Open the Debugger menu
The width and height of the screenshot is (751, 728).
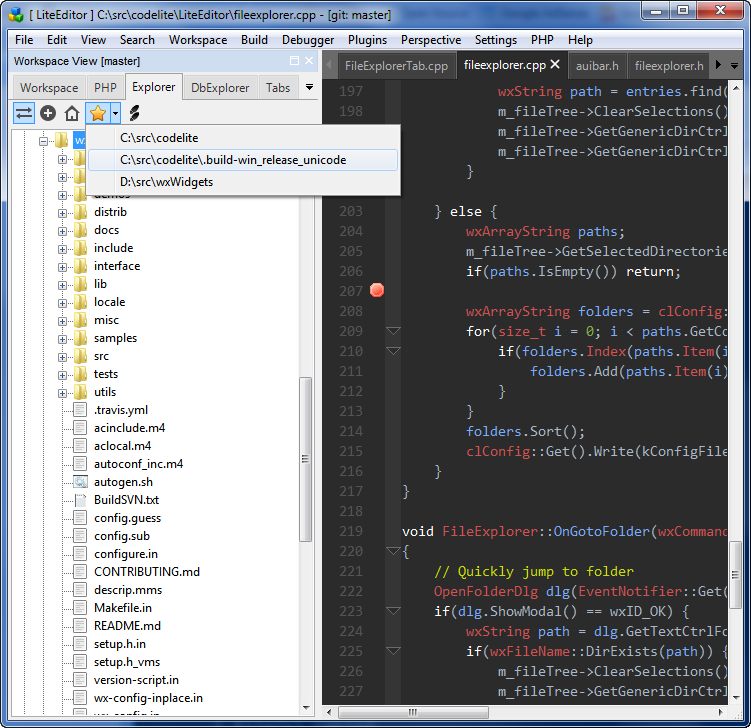point(308,40)
